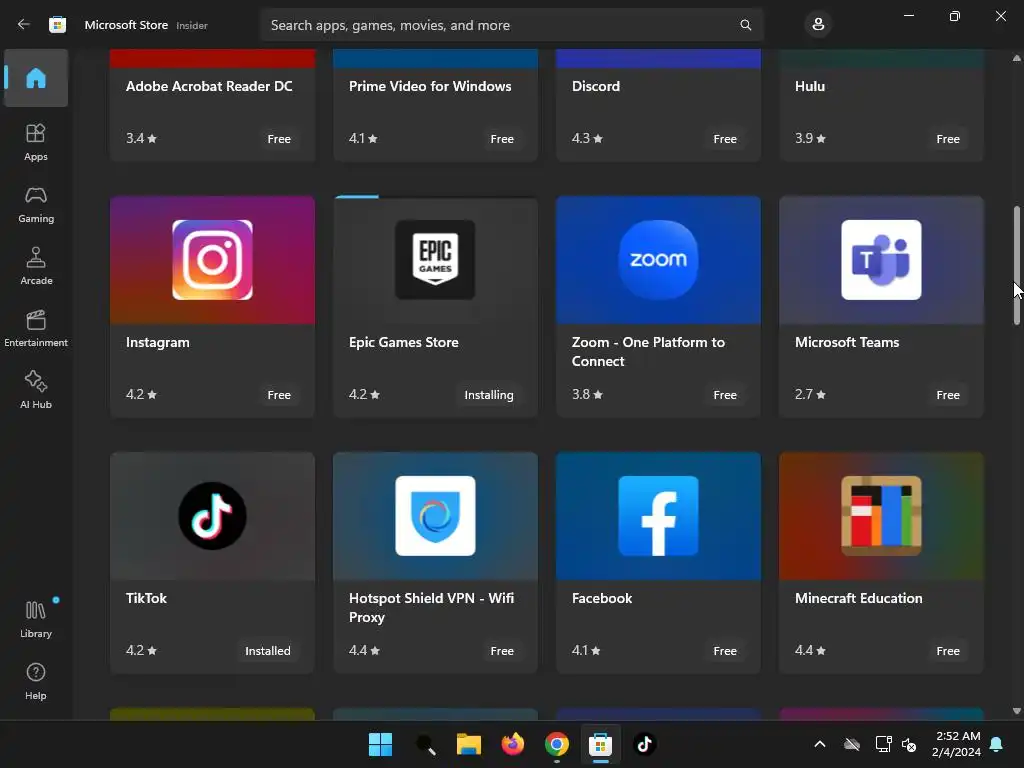Click Free button for Discord
1024x768 pixels.
725,138
